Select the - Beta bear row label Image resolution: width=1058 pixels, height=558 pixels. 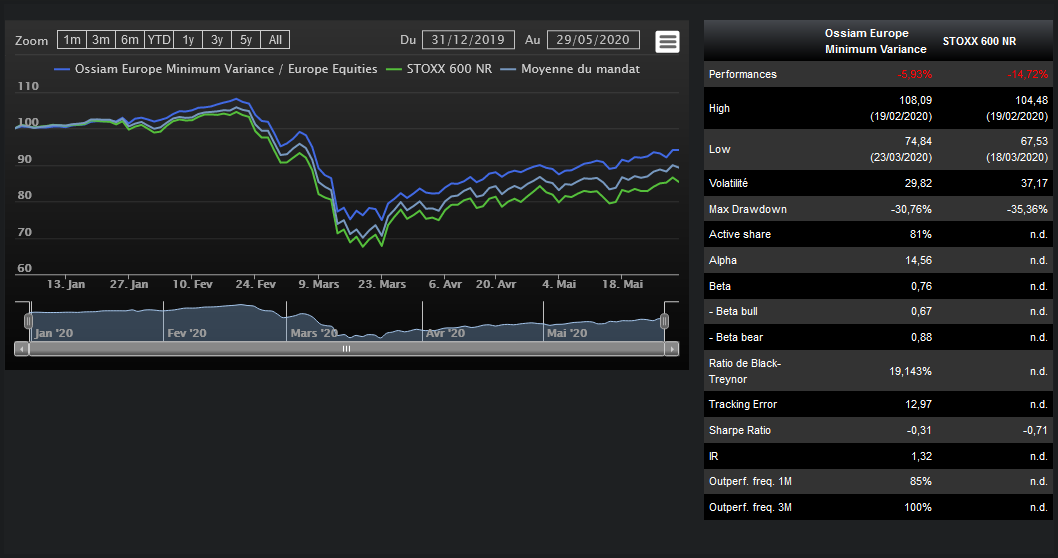(x=735, y=337)
